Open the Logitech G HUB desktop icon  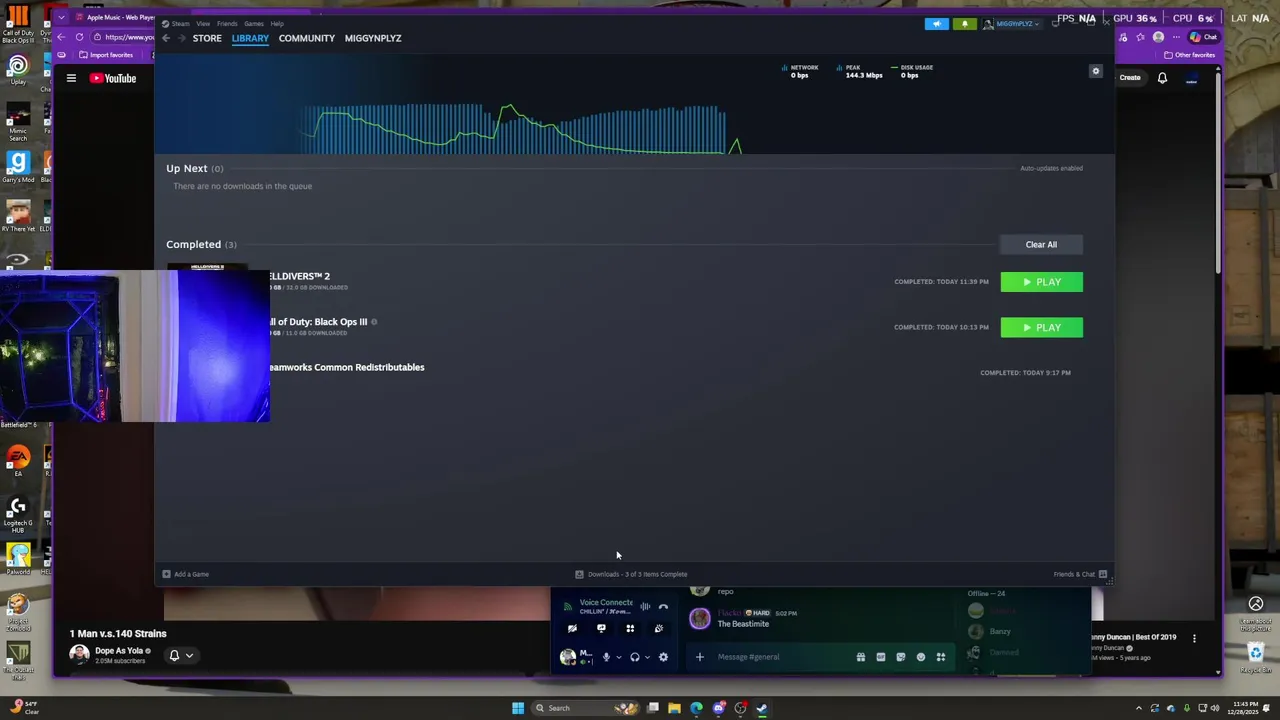click(x=18, y=516)
